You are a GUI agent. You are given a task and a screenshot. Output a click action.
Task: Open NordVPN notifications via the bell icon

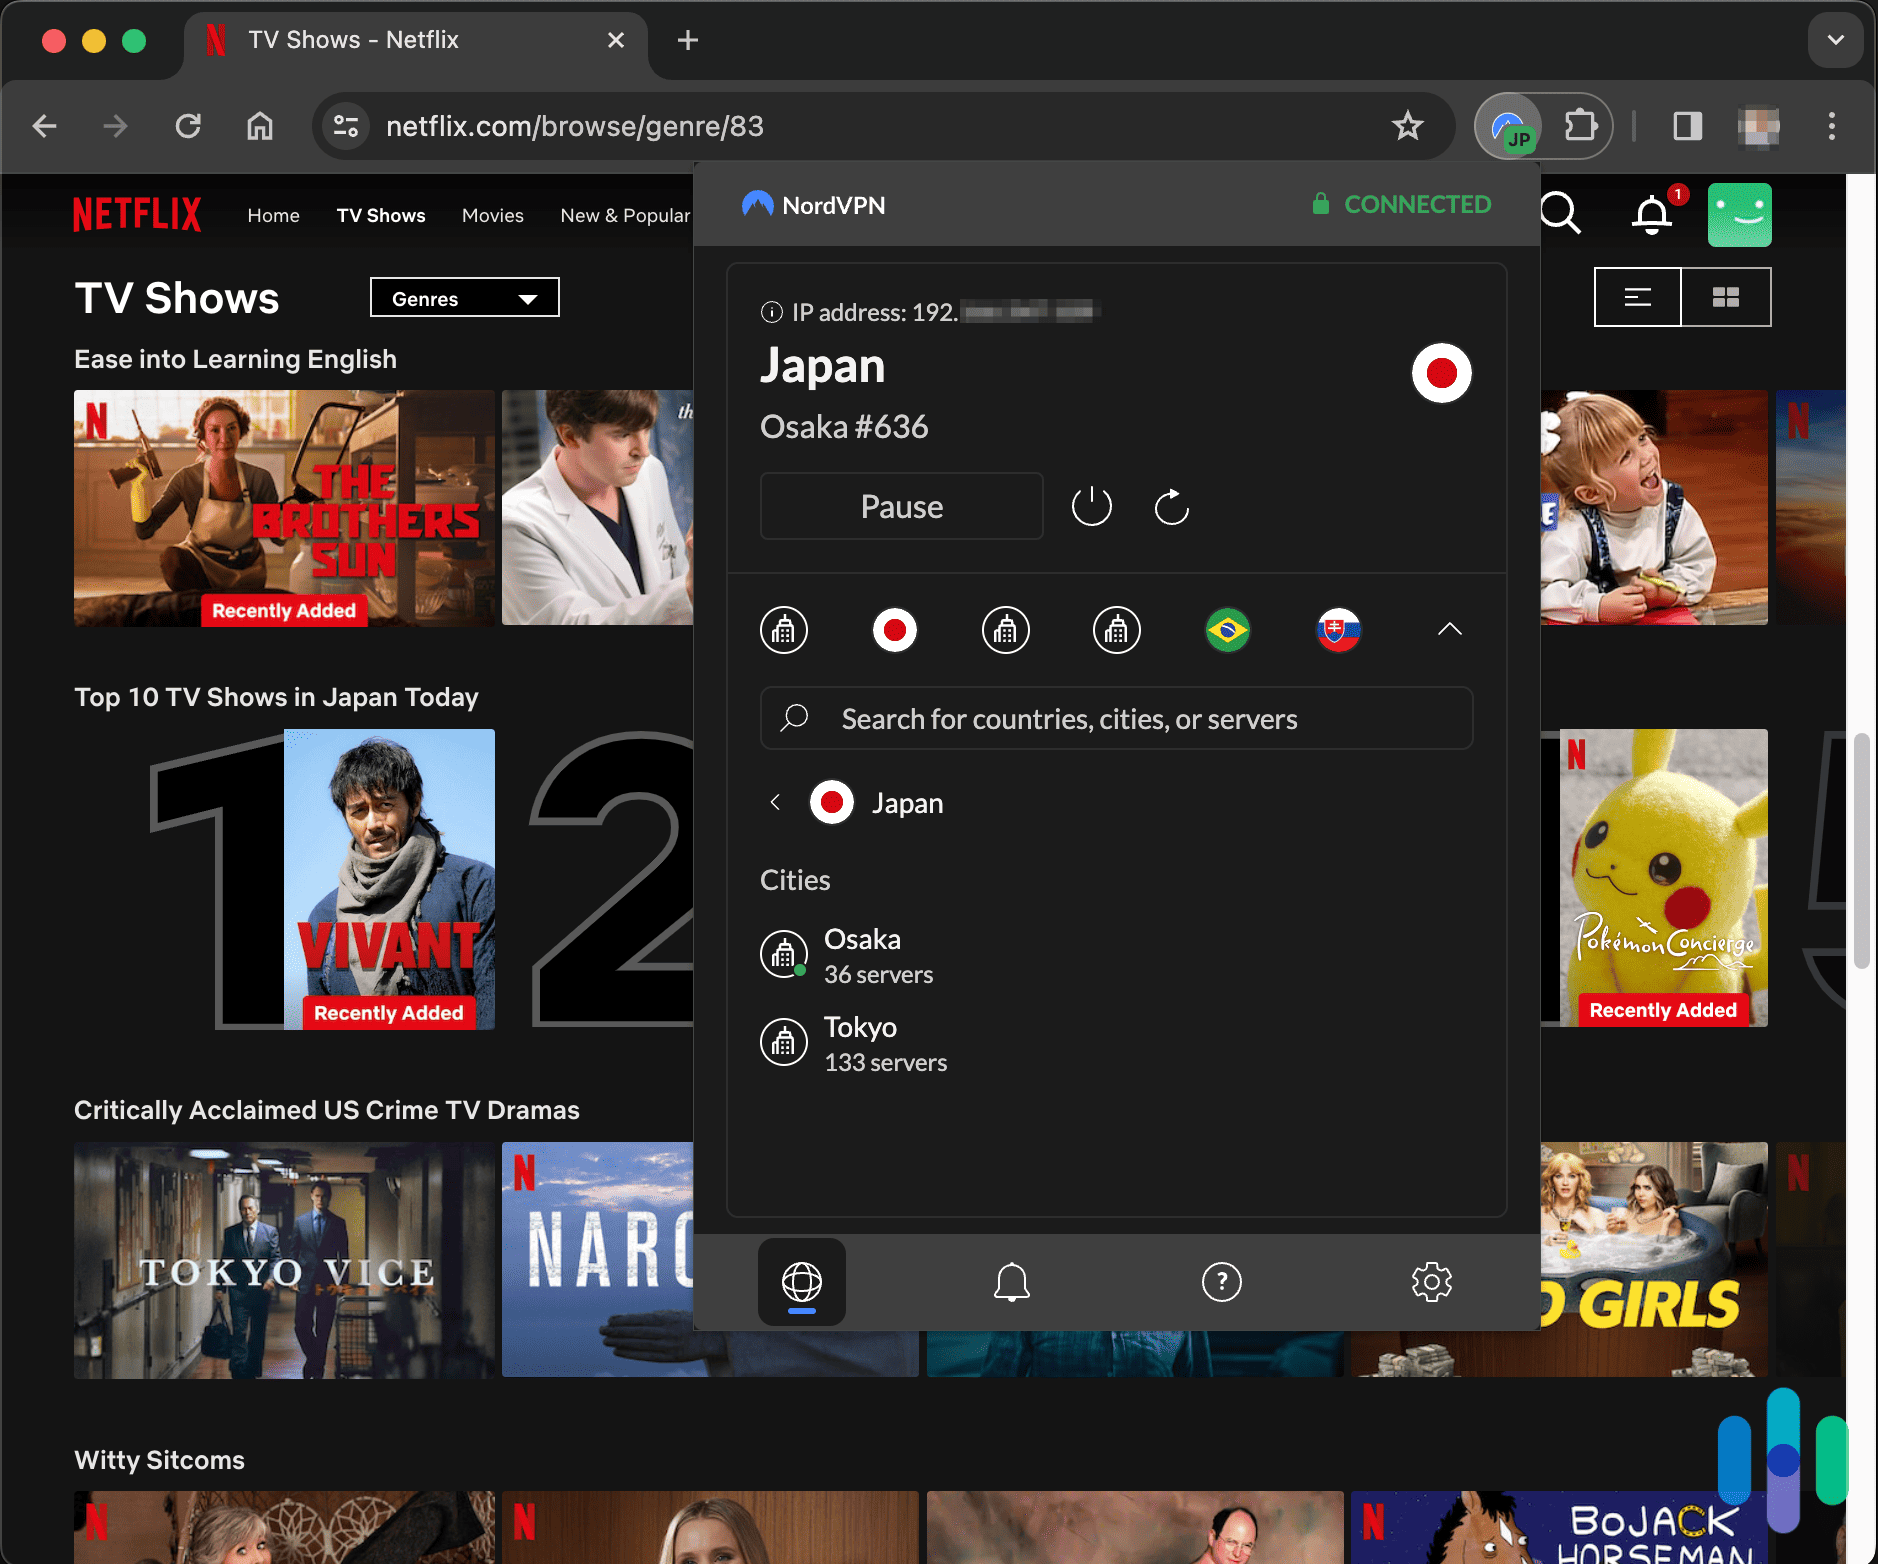(1011, 1282)
